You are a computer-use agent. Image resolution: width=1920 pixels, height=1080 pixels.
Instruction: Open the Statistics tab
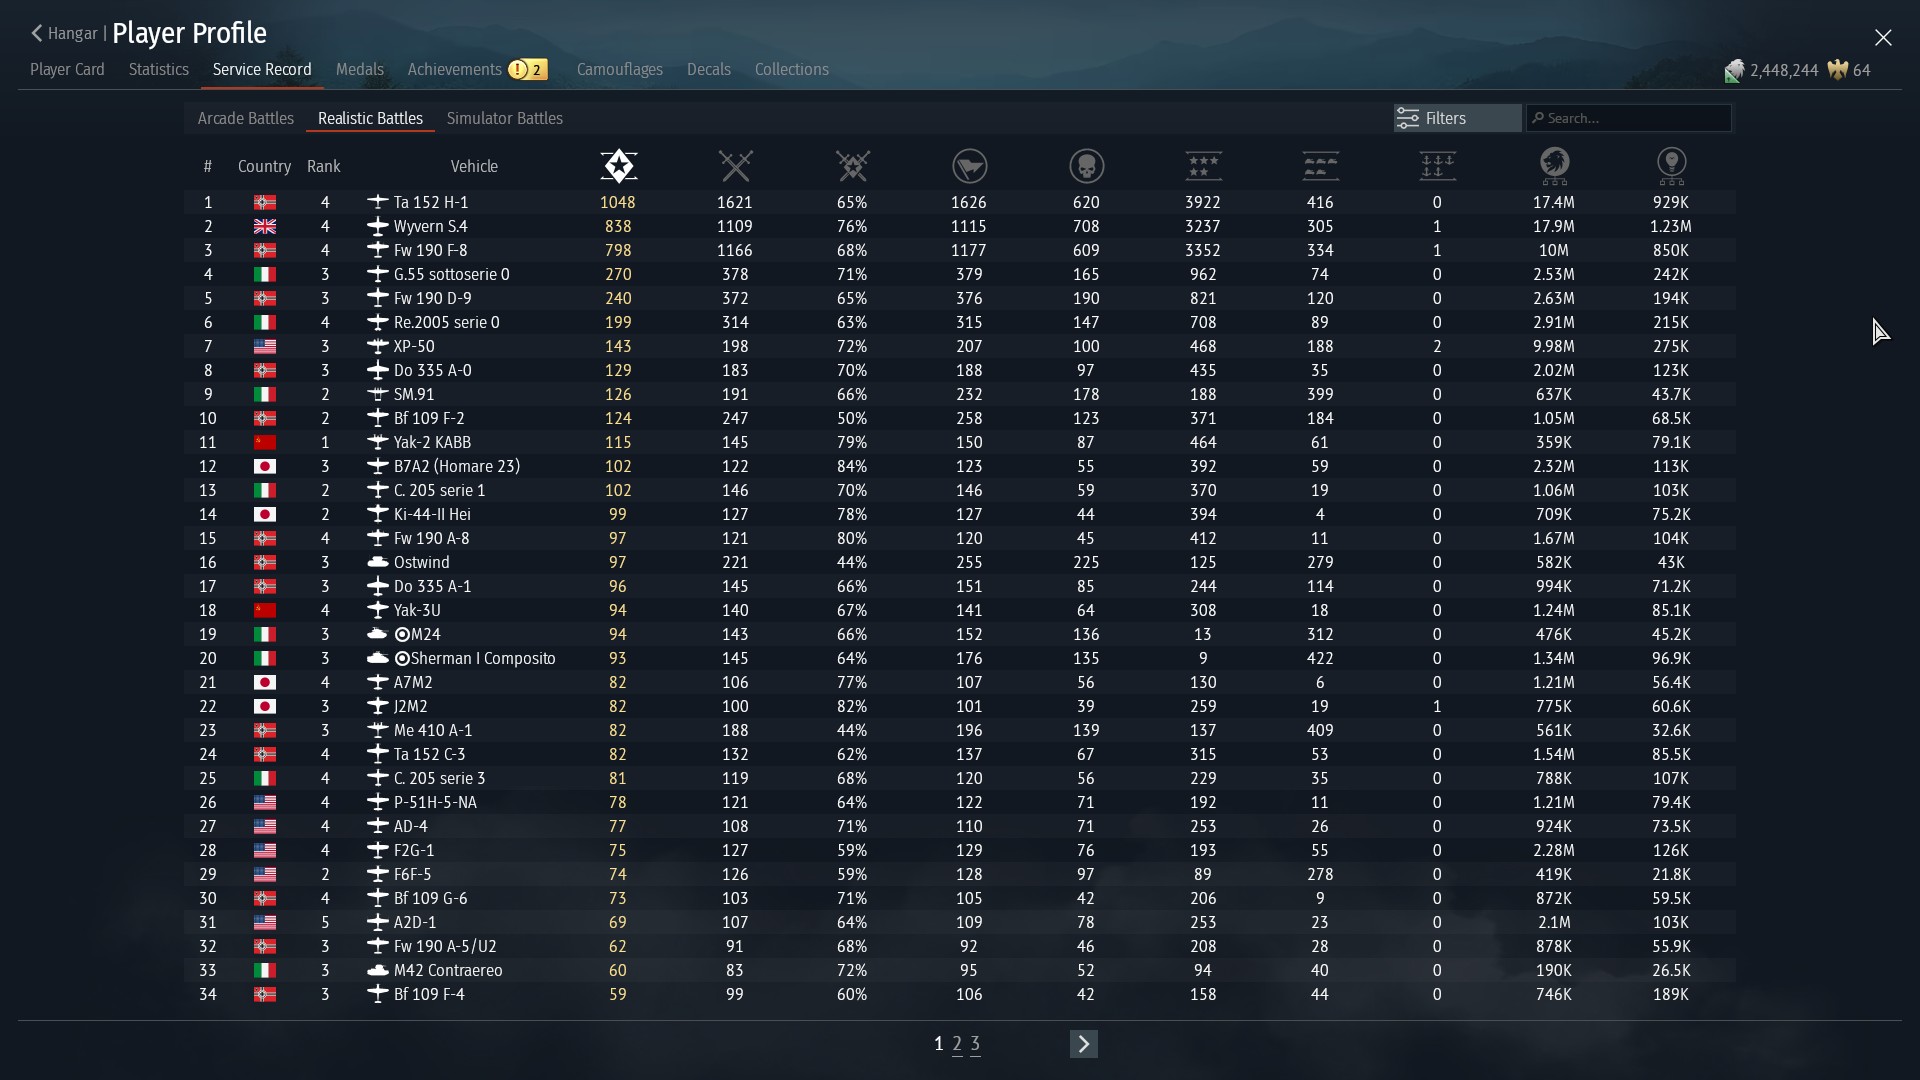click(158, 70)
